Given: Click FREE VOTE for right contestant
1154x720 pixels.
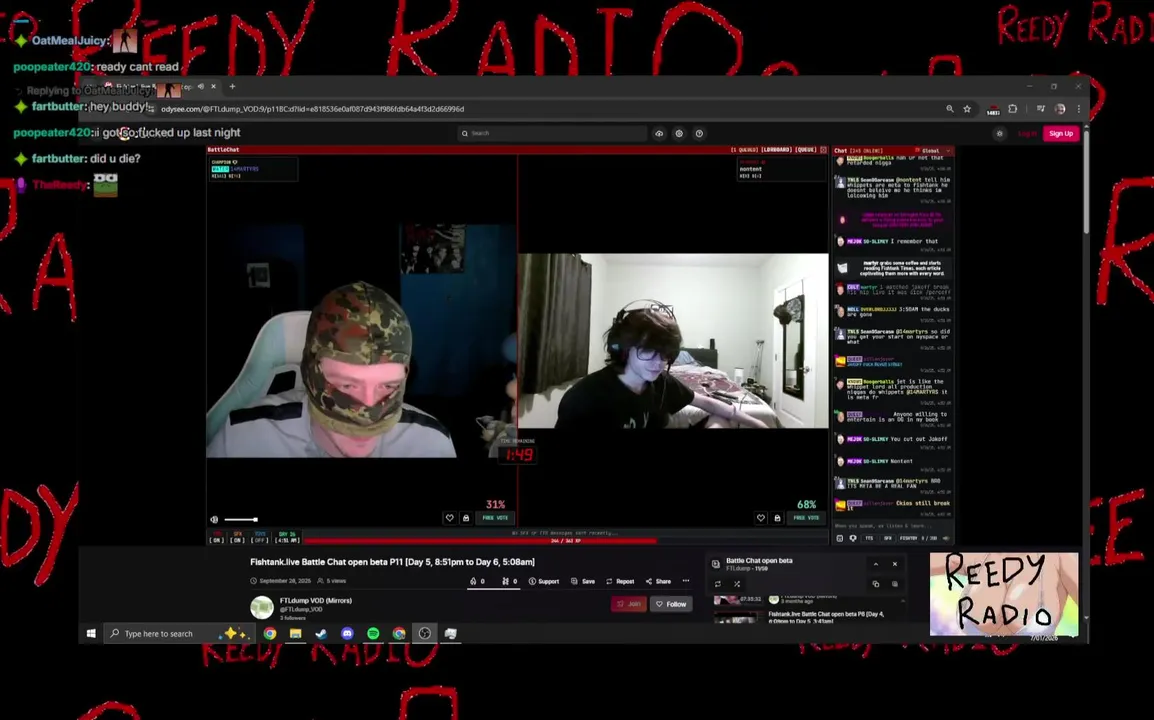Looking at the screenshot, I should tap(806, 518).
